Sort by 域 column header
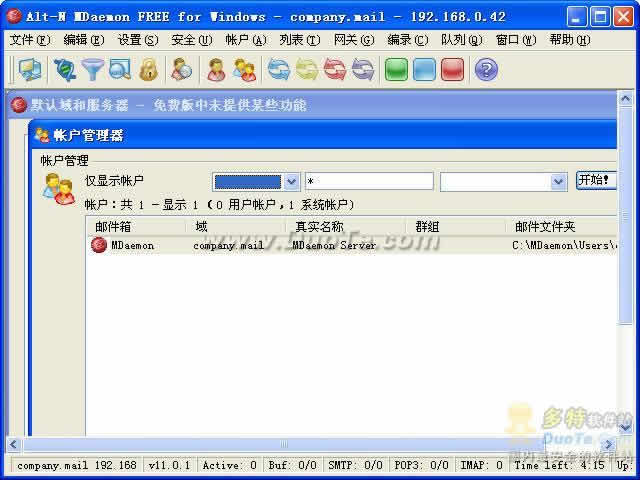 click(236, 227)
